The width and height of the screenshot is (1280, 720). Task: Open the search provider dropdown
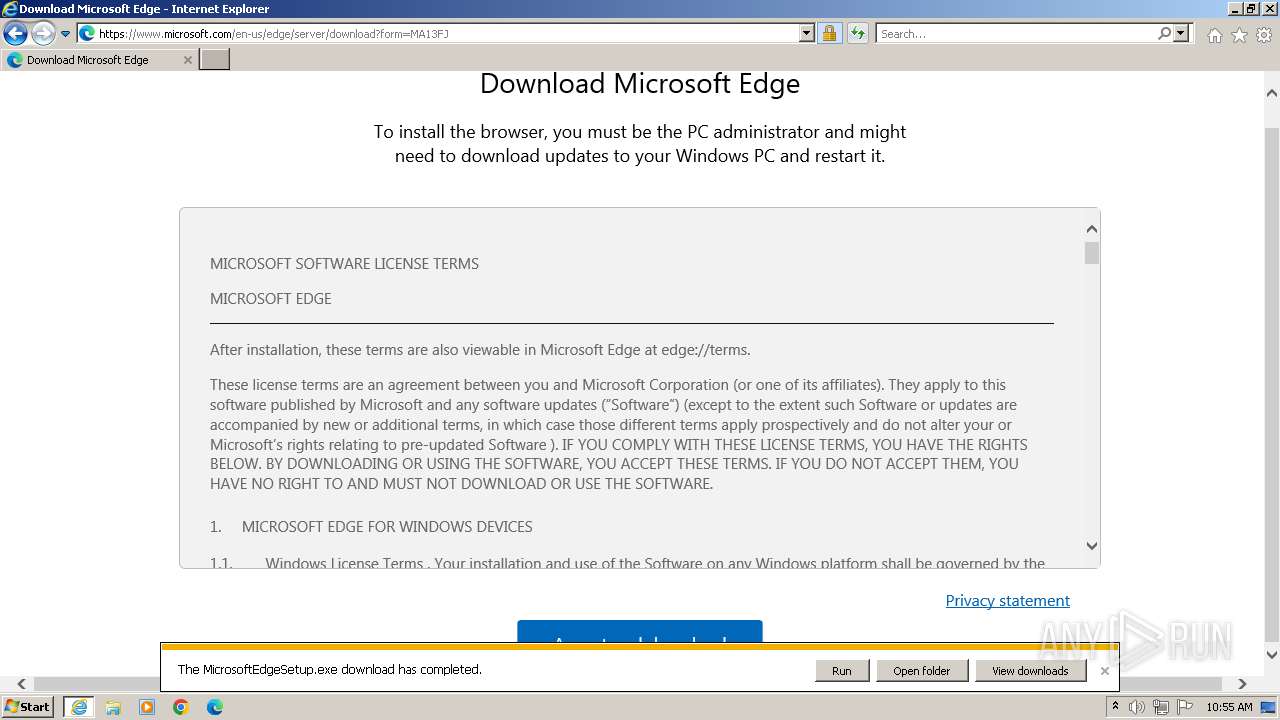[x=1181, y=33]
